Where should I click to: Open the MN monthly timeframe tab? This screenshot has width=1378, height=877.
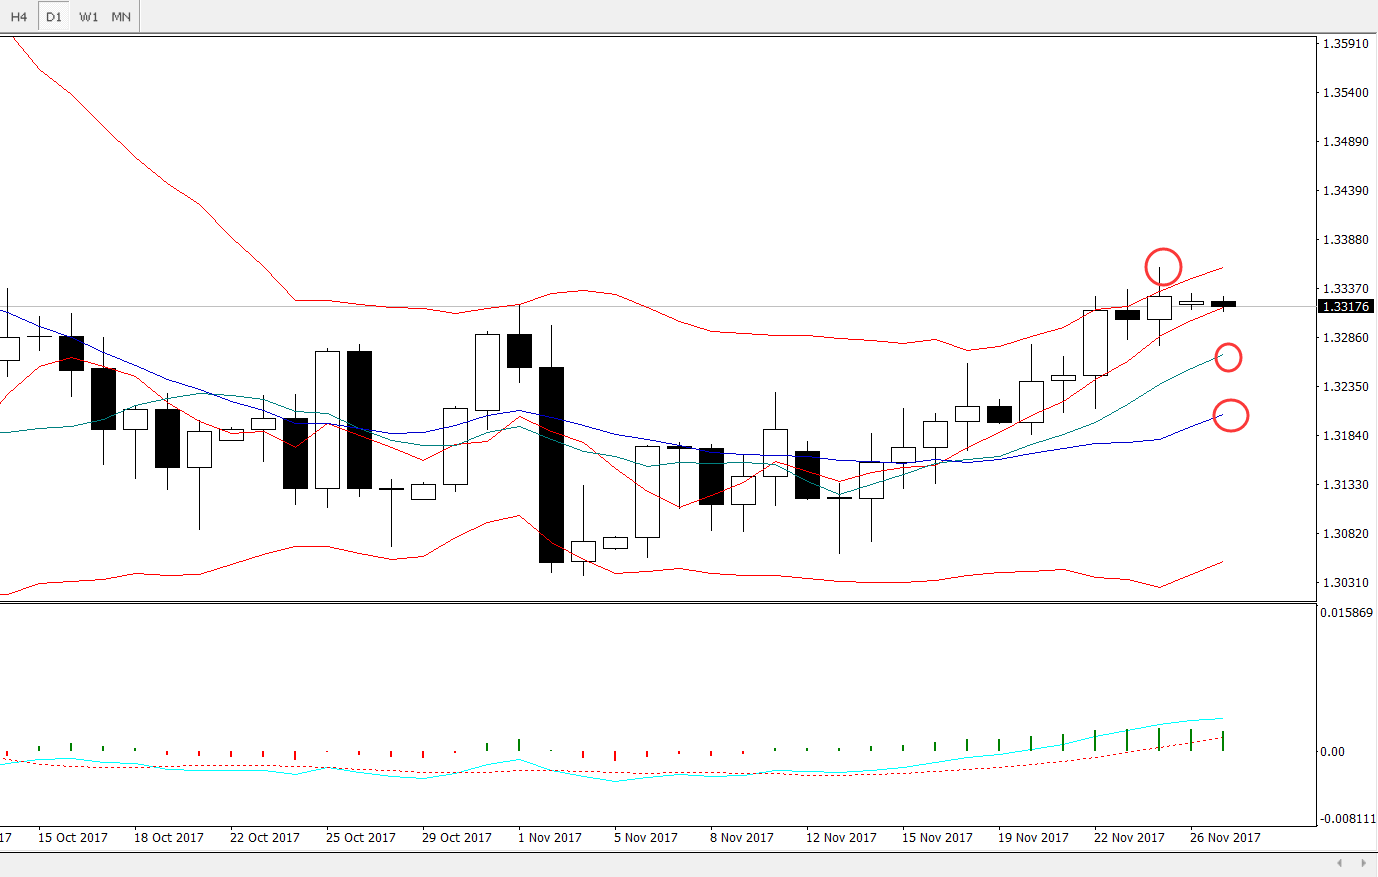pos(121,17)
